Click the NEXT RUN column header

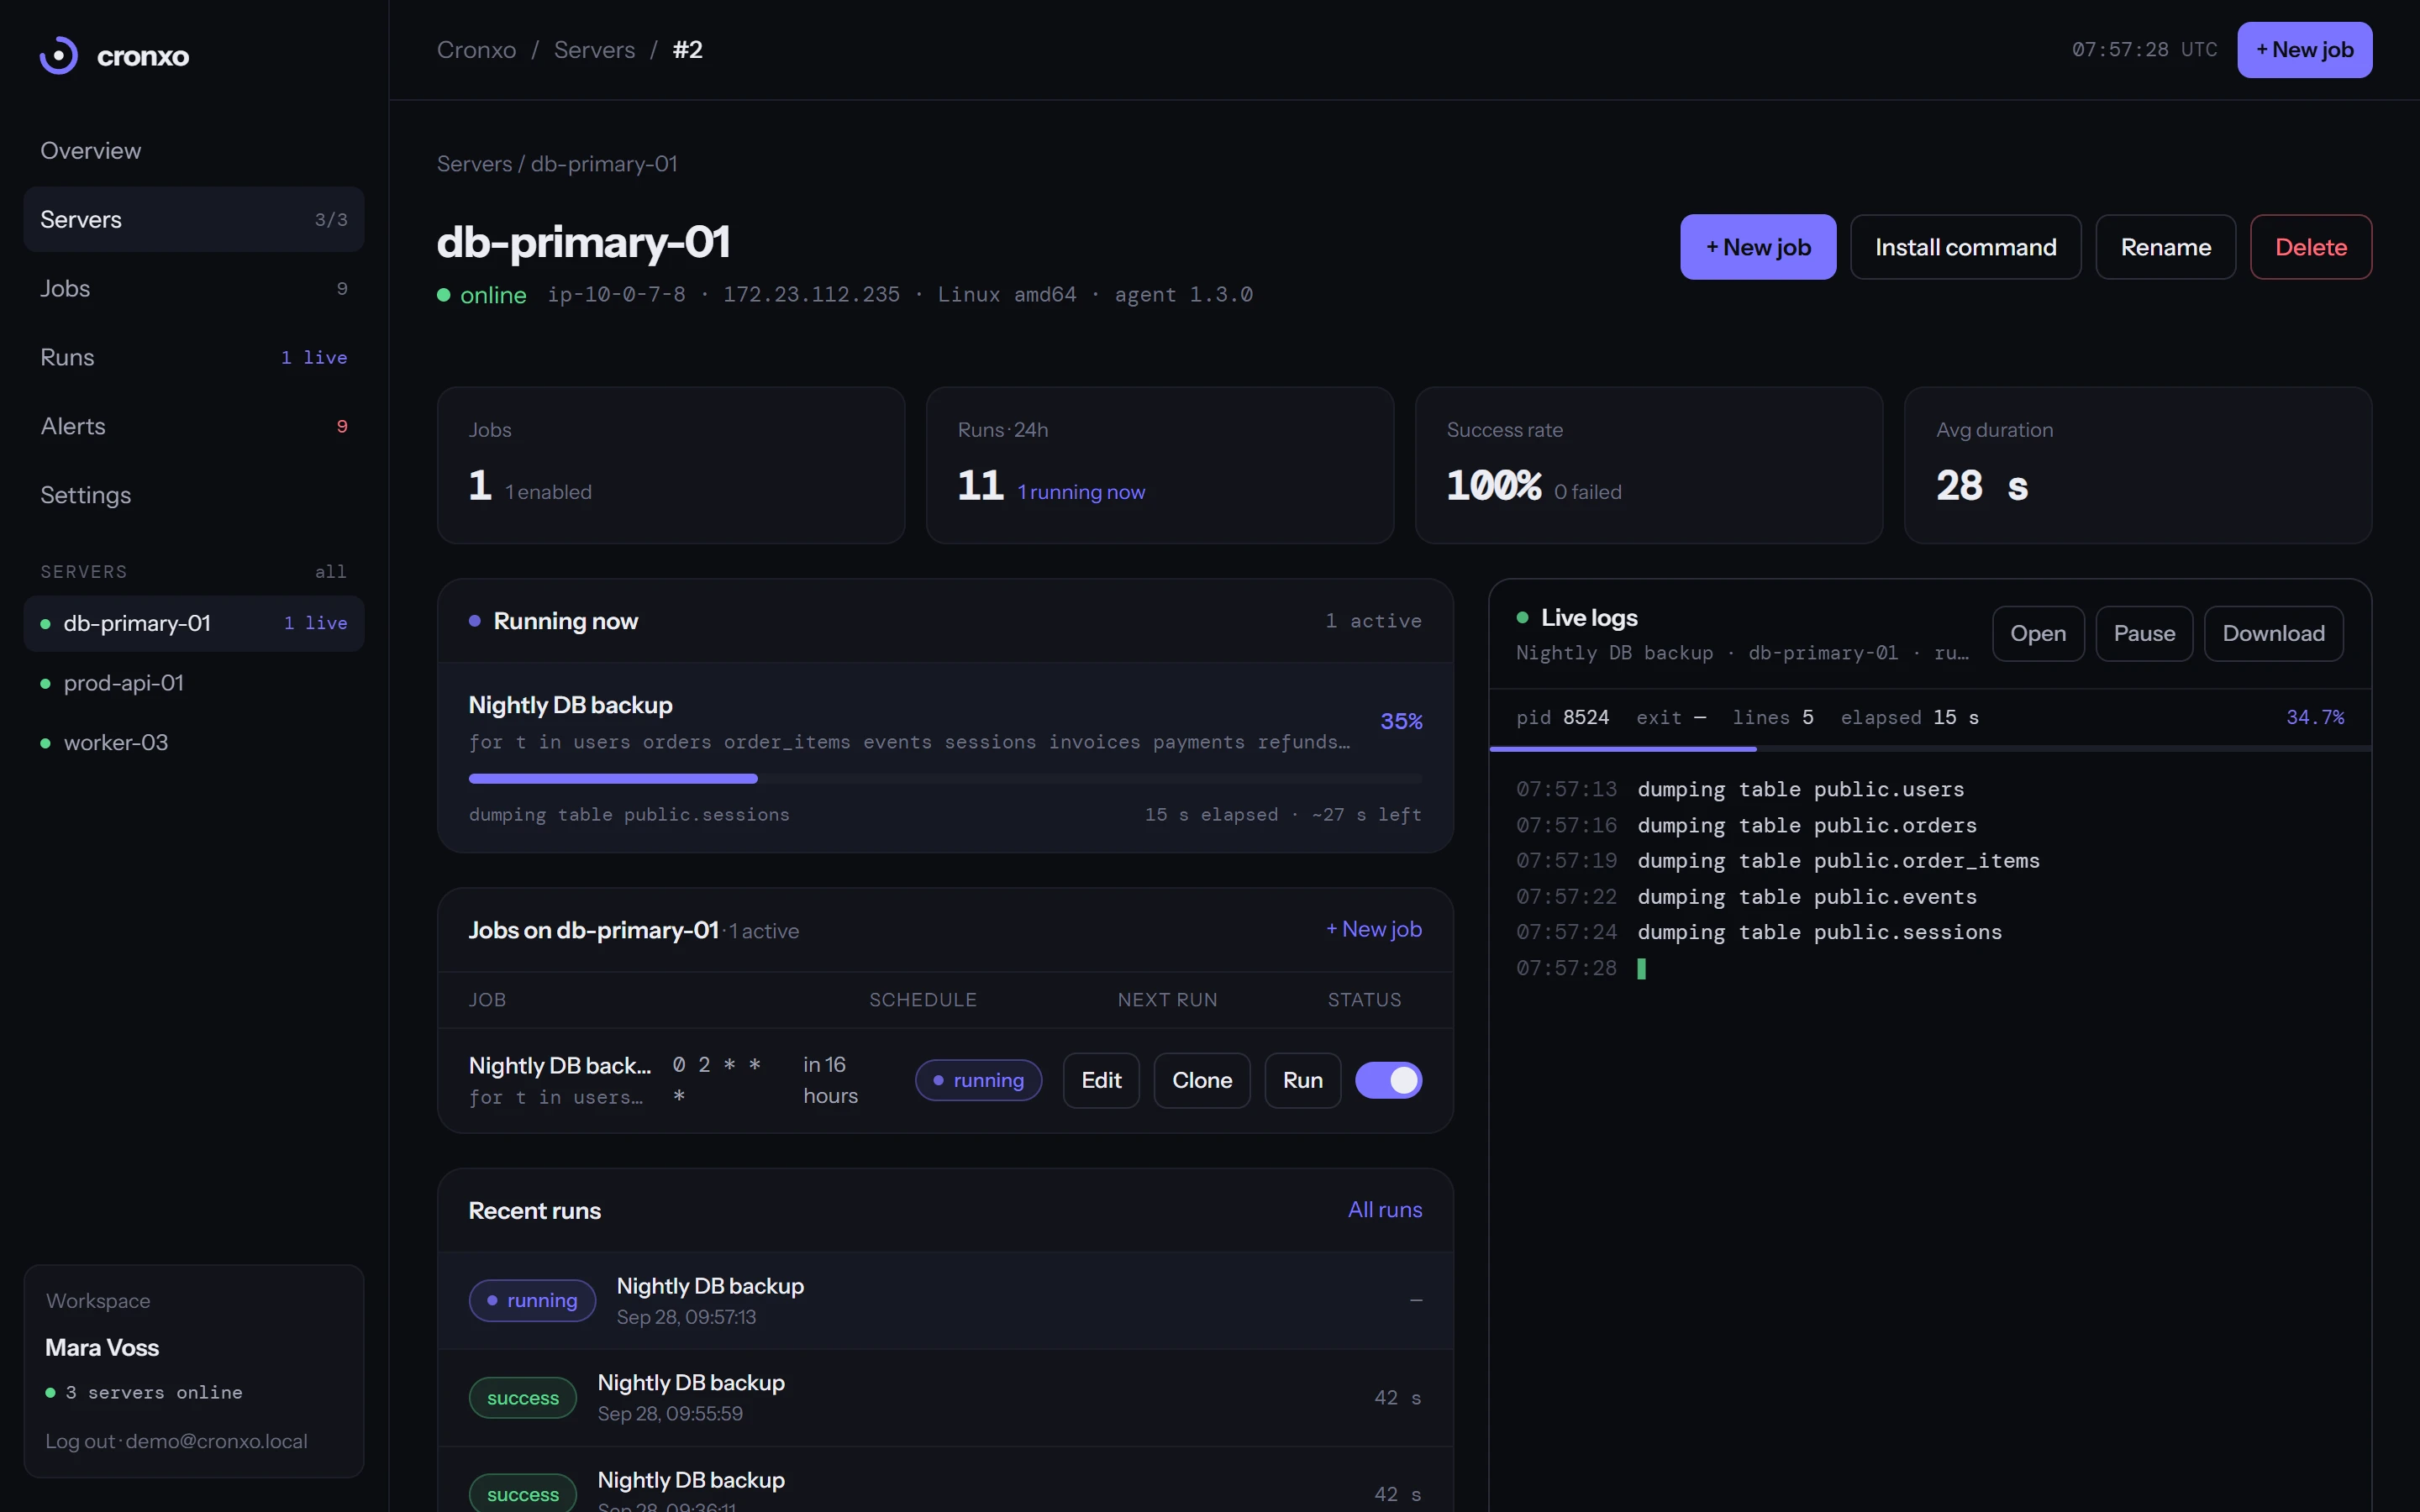click(x=1167, y=999)
